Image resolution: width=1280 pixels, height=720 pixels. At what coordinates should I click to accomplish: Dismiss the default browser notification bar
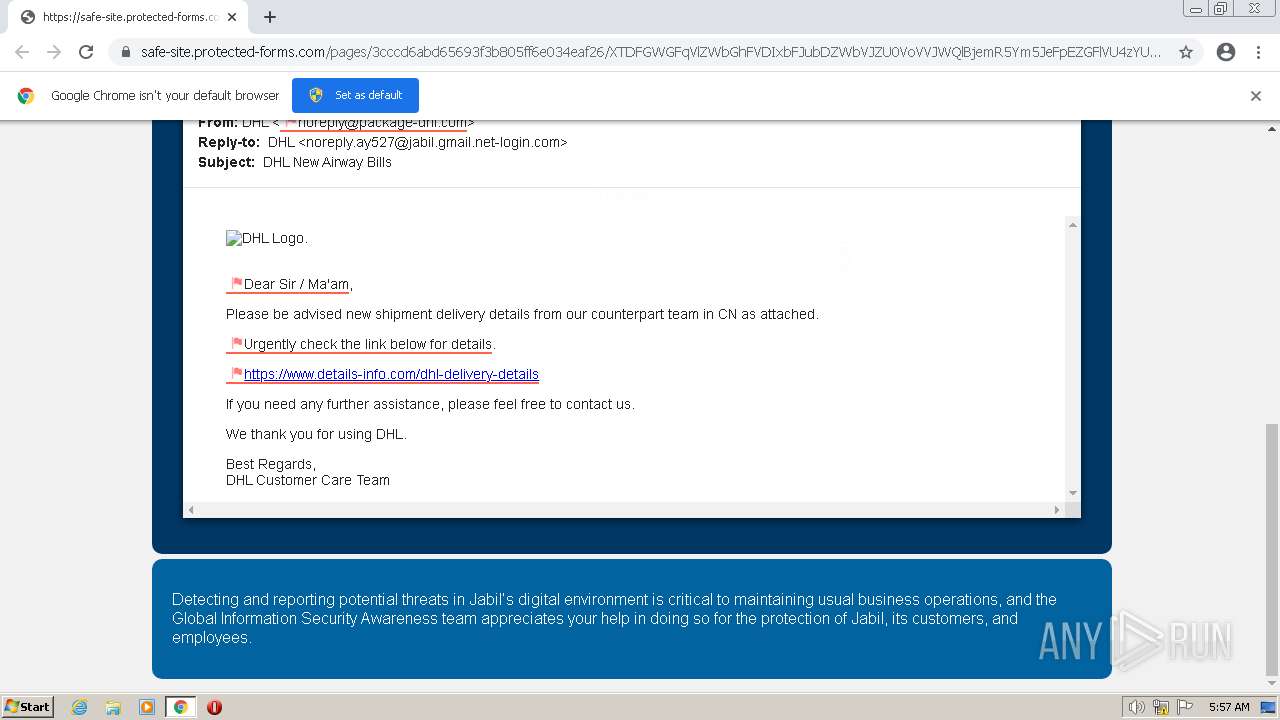pos(1256,96)
